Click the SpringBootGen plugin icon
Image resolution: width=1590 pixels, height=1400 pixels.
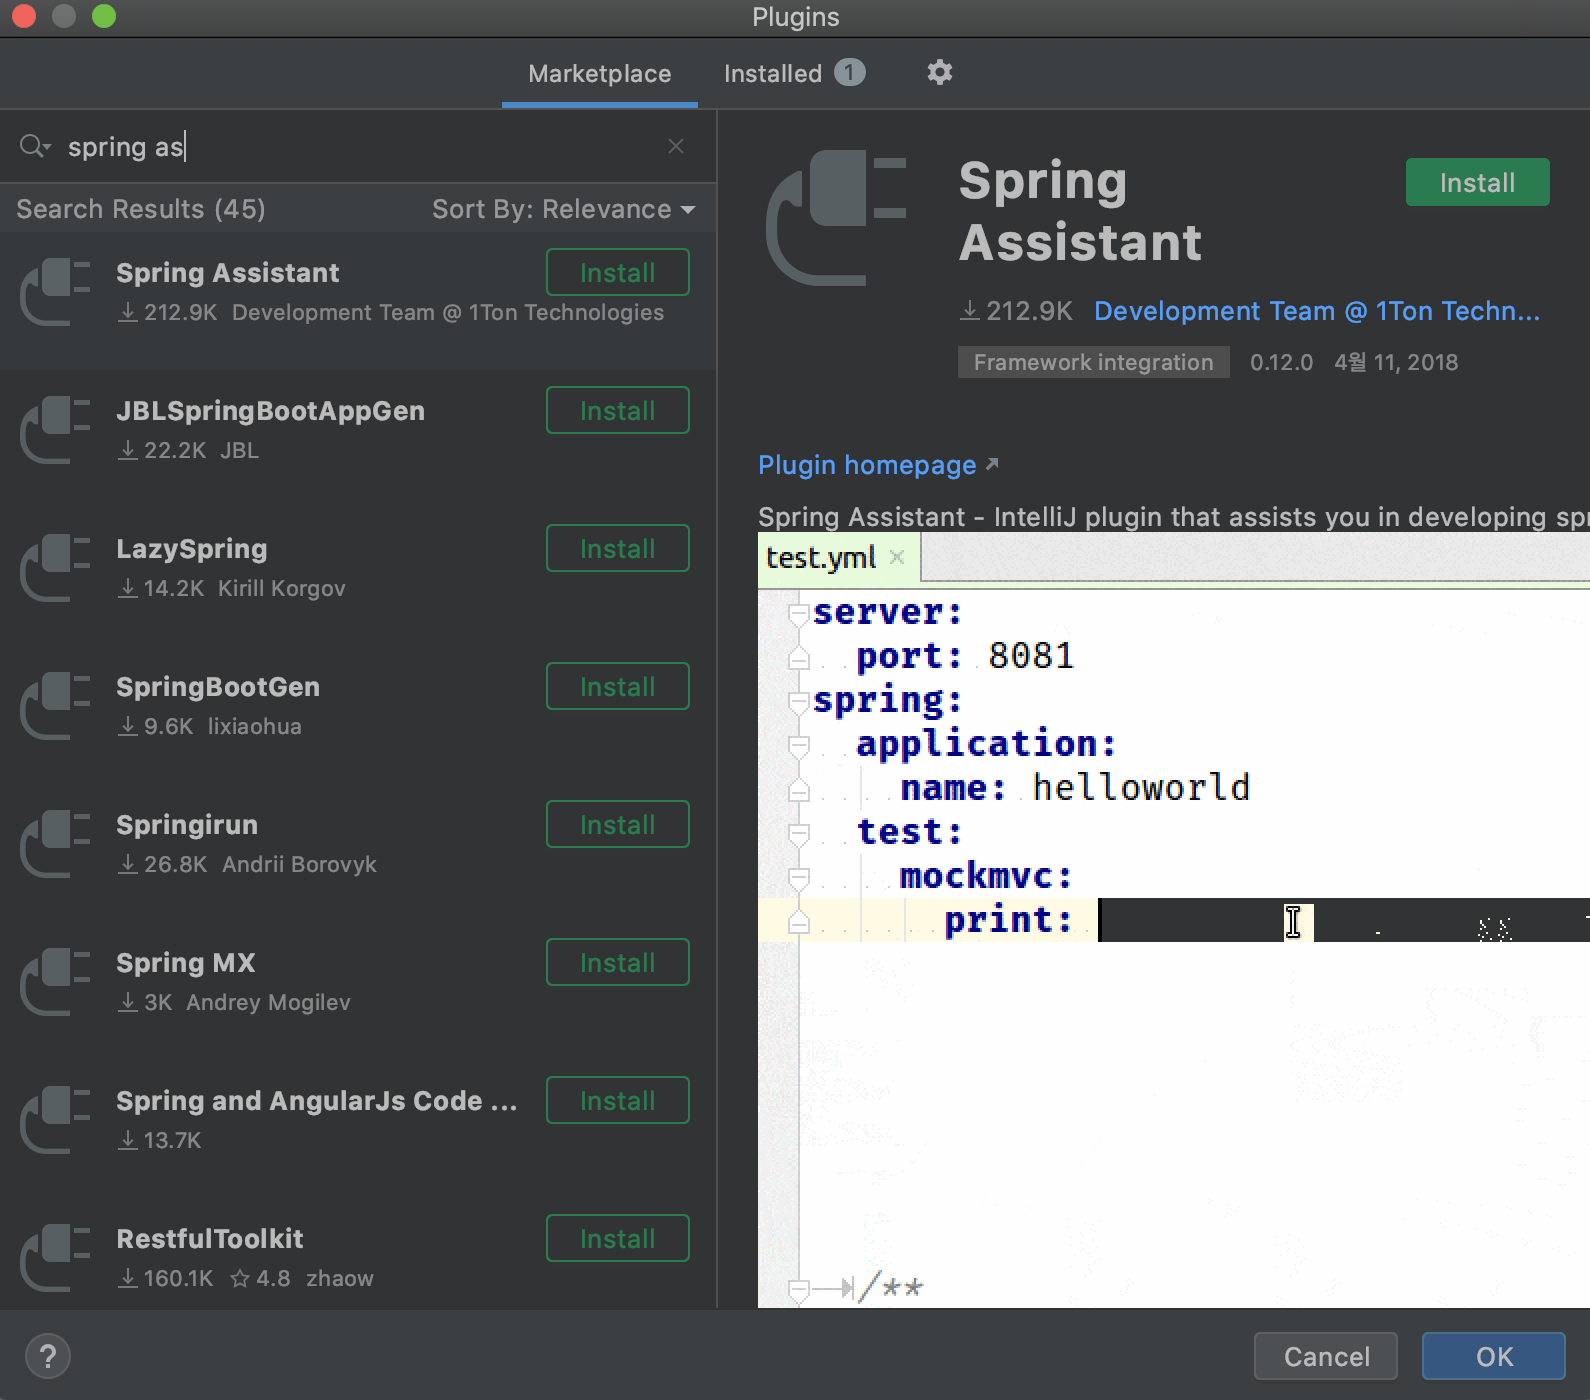click(x=56, y=706)
